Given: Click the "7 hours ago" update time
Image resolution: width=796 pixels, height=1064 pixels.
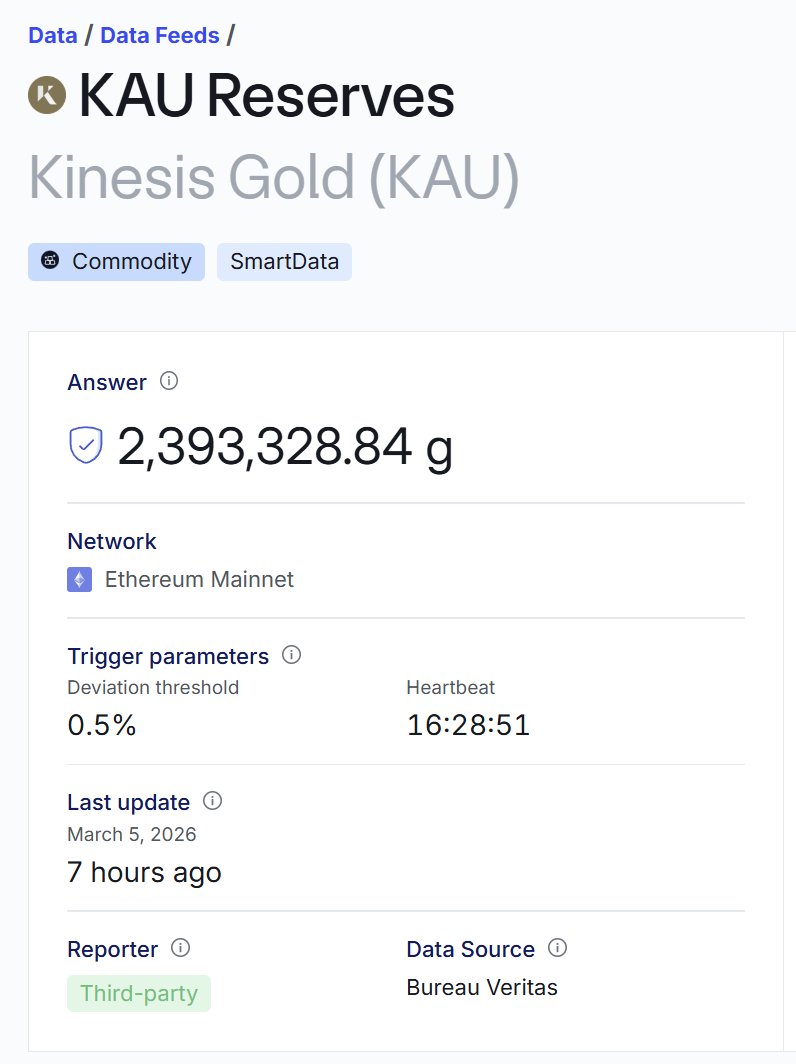Looking at the screenshot, I should pyautogui.click(x=144, y=872).
